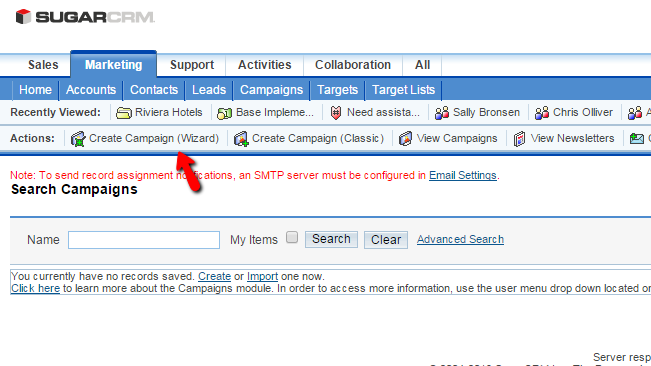Click the Search button
The image size is (651, 366).
click(331, 239)
